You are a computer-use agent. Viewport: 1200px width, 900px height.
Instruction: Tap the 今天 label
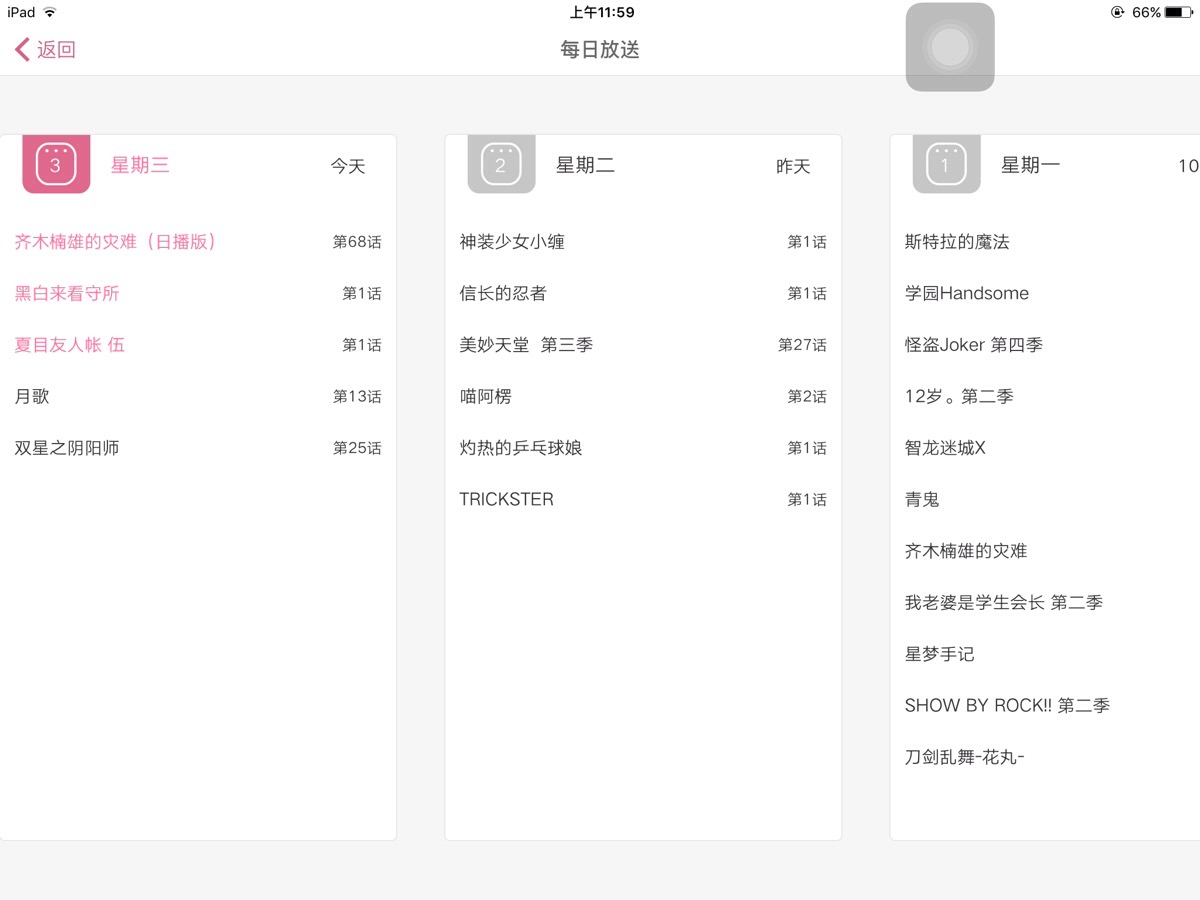(x=348, y=166)
